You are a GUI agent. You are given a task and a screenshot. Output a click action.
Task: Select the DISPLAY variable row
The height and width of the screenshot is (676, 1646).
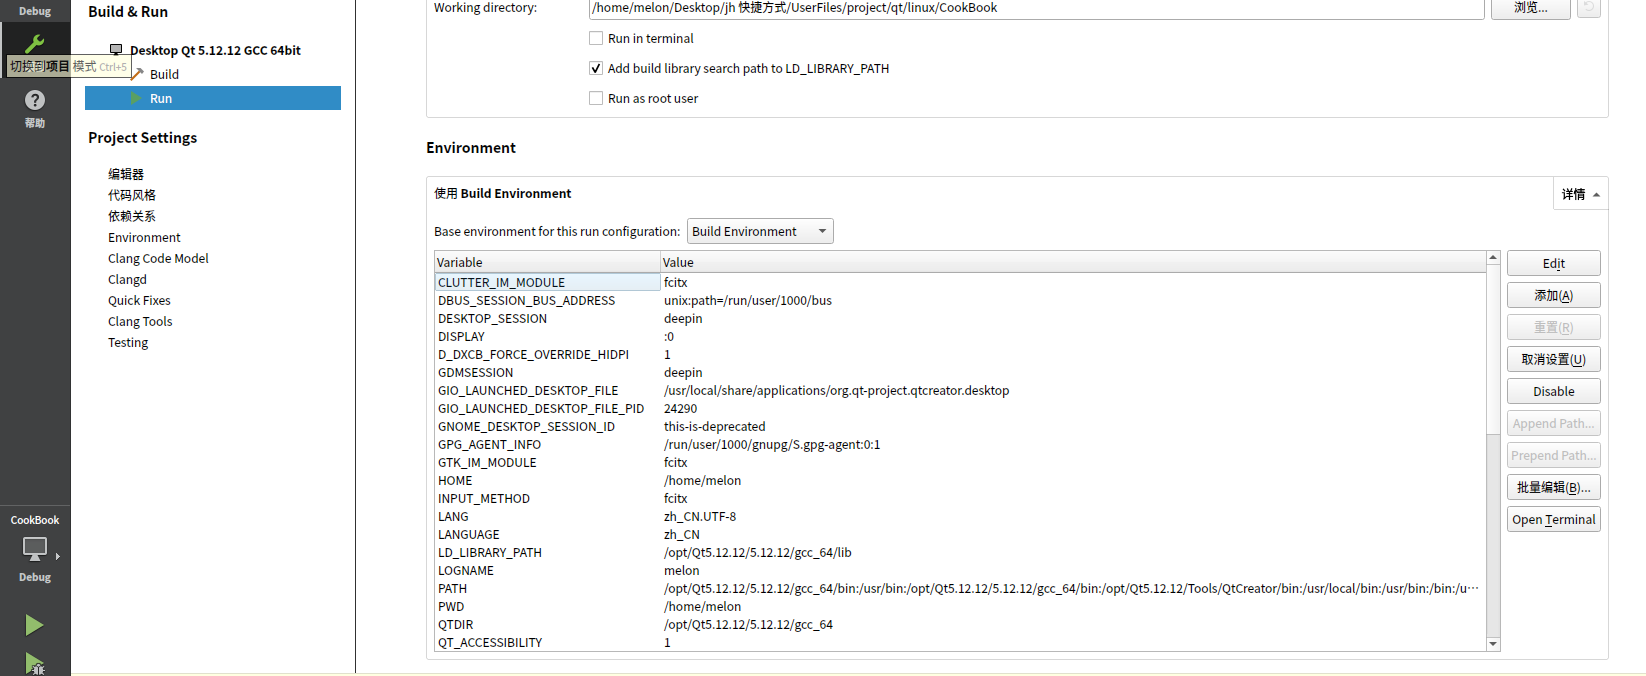[x=960, y=336]
